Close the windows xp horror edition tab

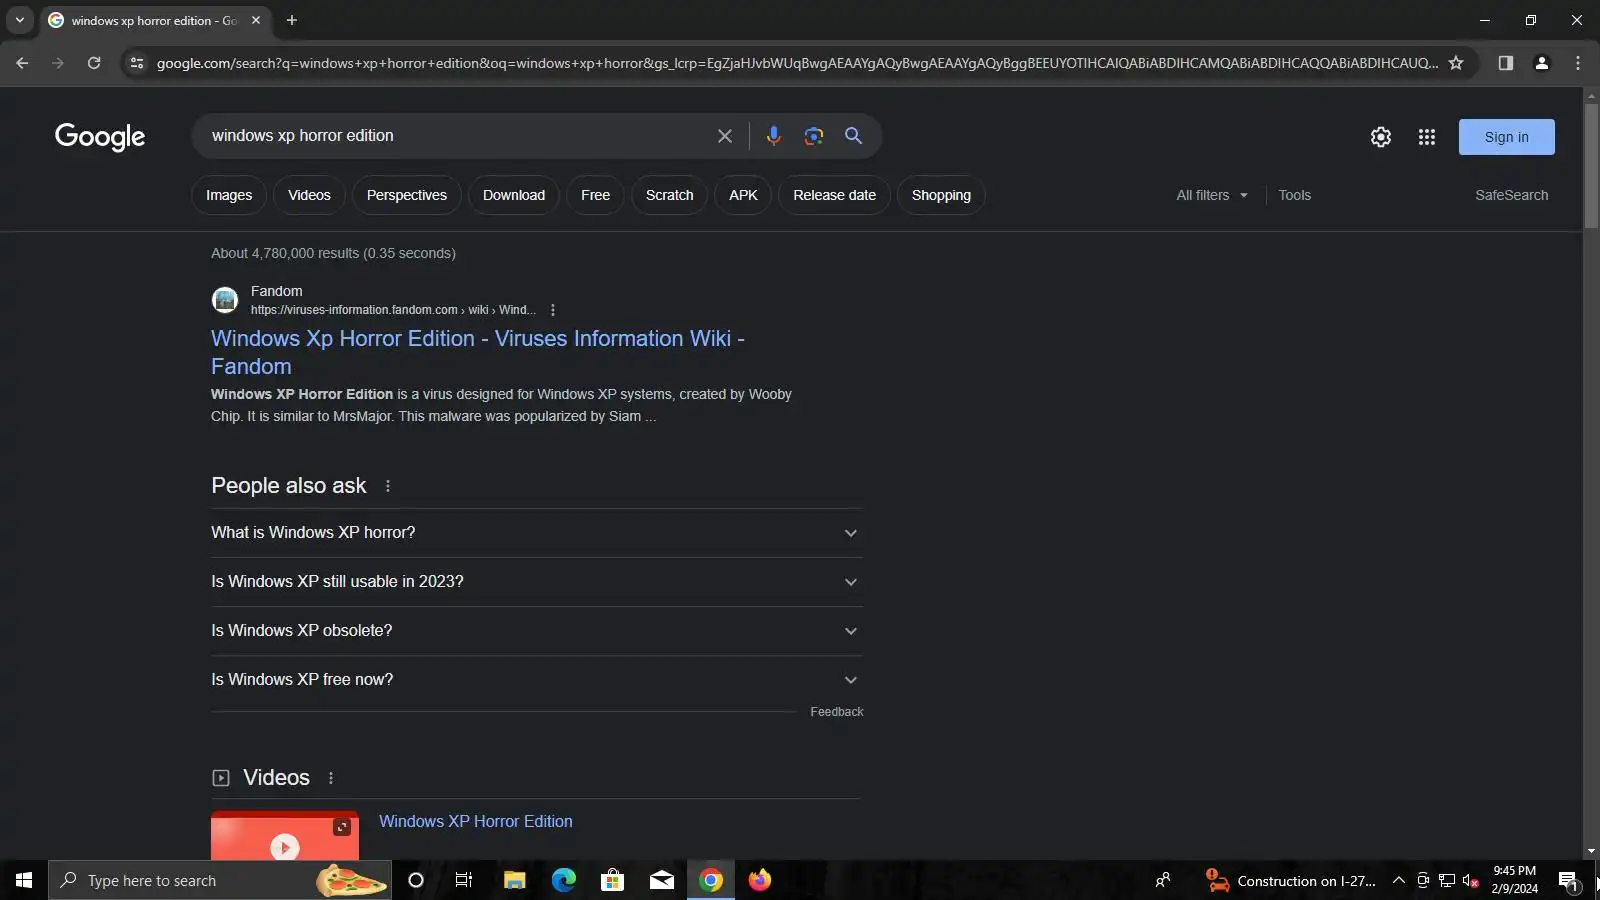click(256, 20)
